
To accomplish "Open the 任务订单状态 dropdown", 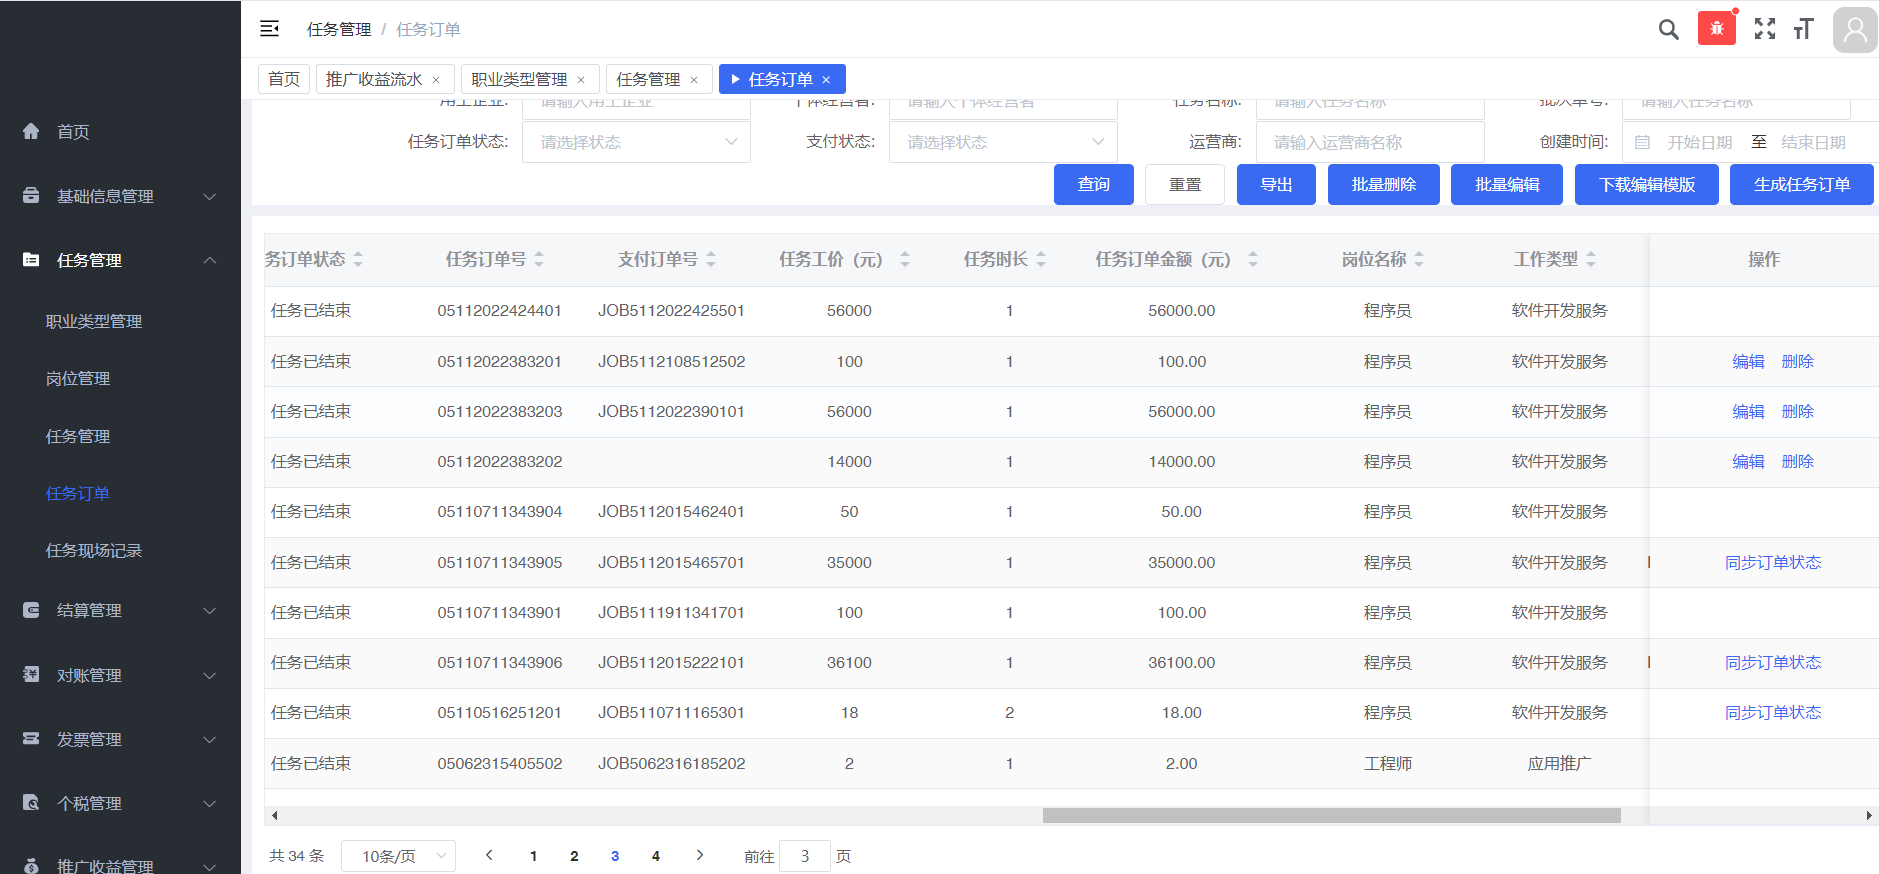I will pyautogui.click(x=636, y=142).
